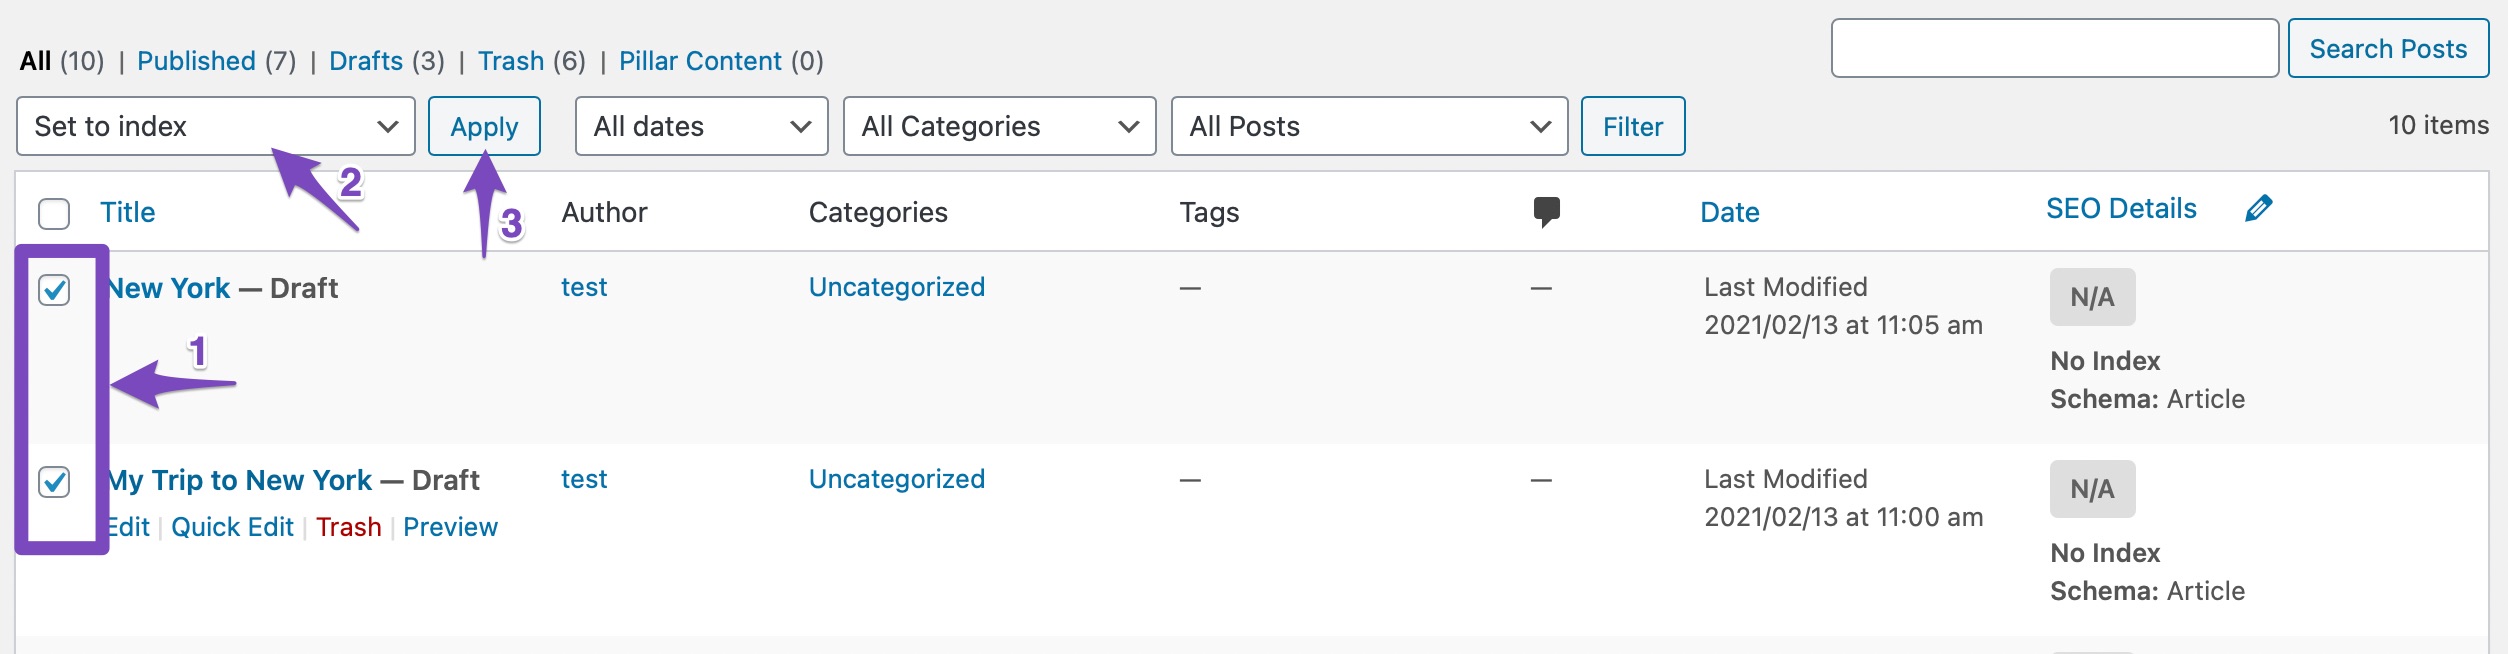
Task: View the Pillar Content filter
Action: (700, 61)
